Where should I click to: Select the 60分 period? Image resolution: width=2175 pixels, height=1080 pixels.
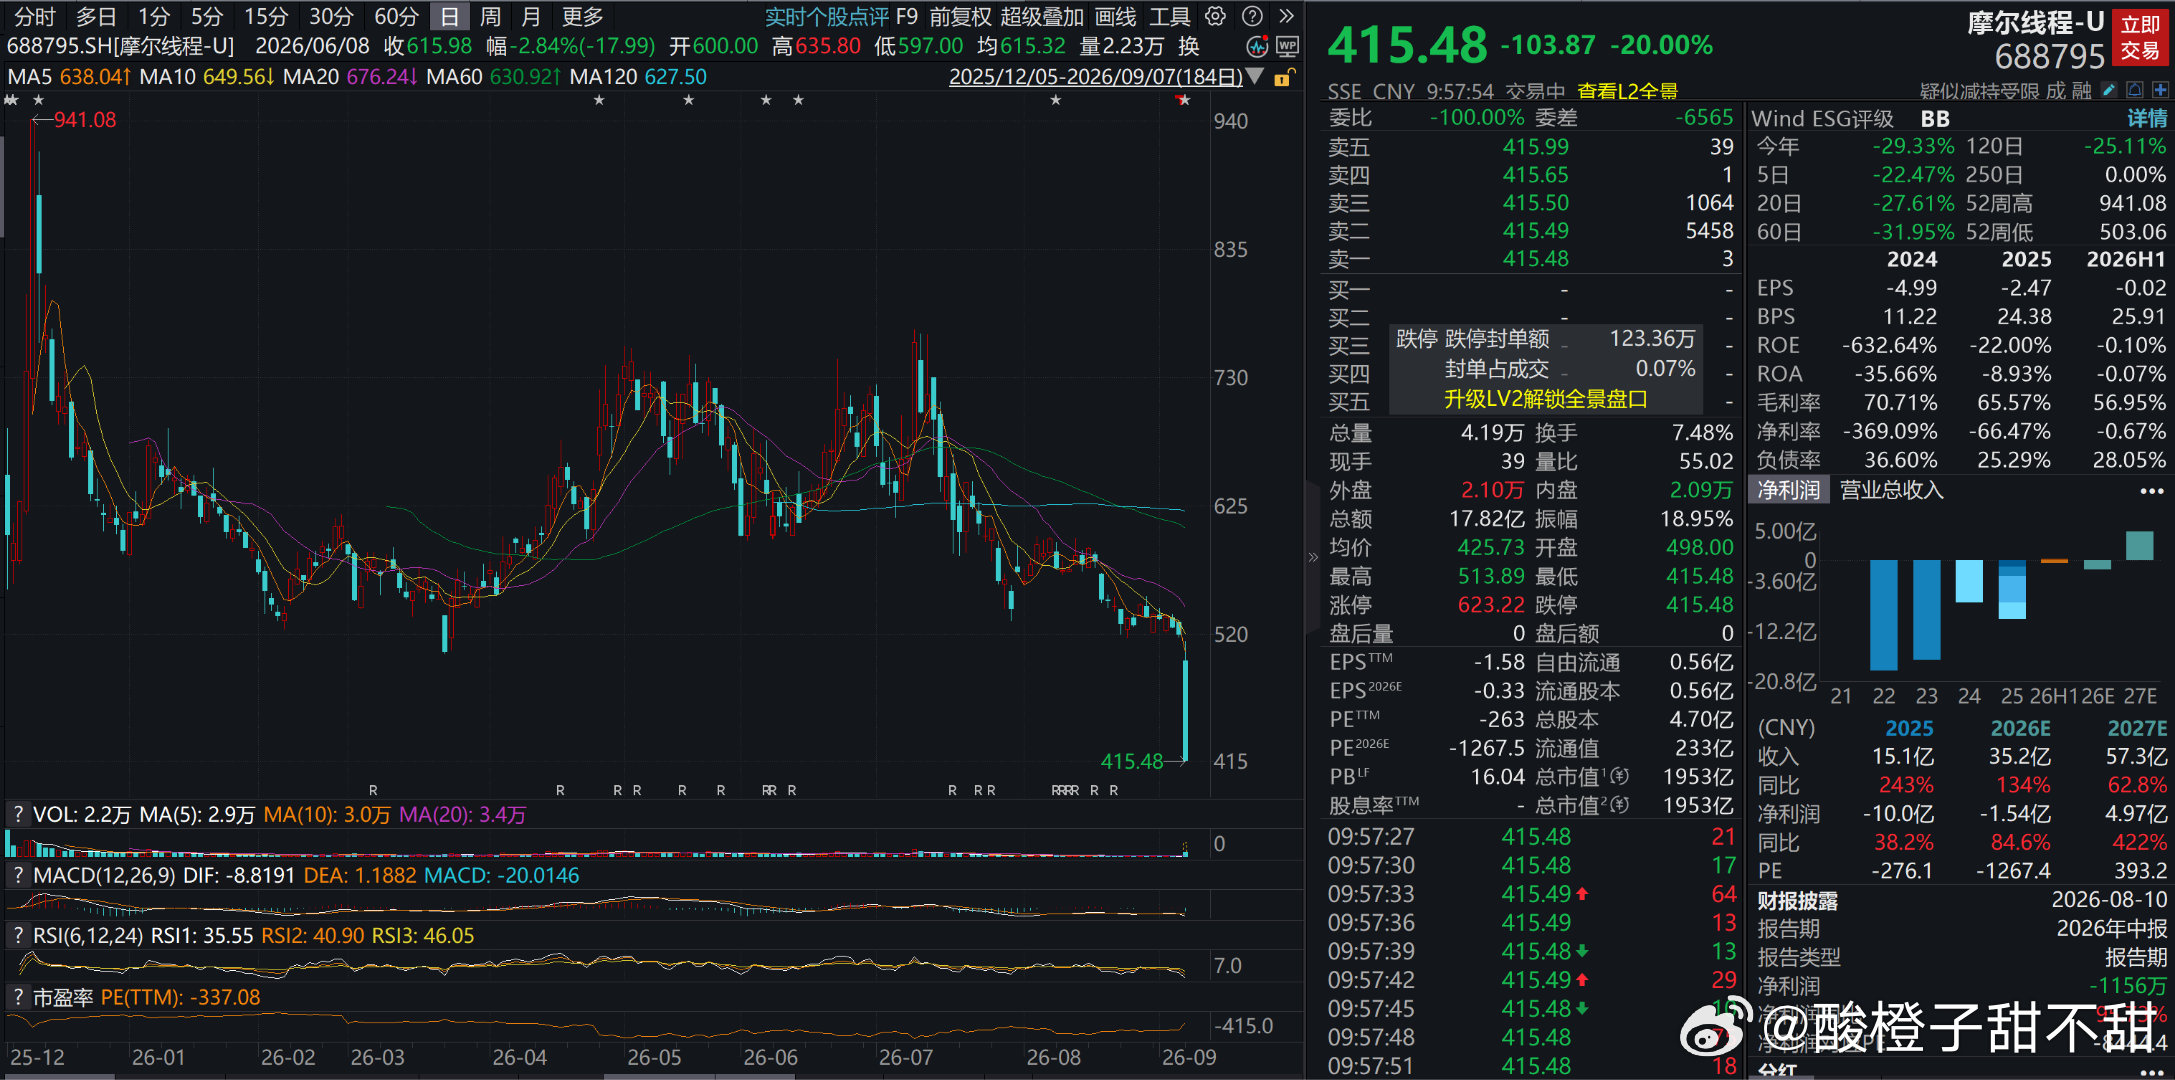pyautogui.click(x=396, y=16)
